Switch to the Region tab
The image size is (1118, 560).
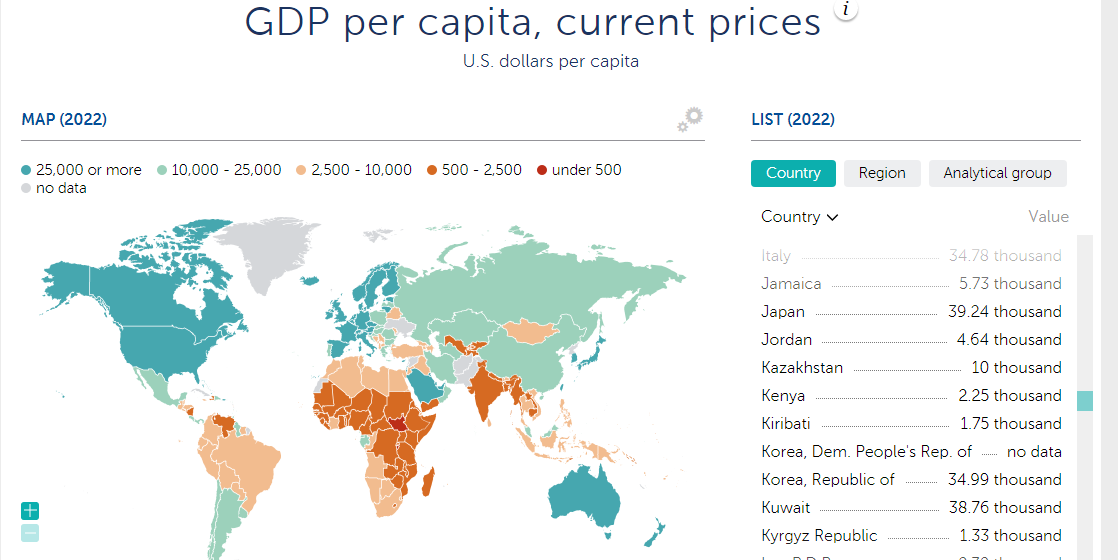882,173
